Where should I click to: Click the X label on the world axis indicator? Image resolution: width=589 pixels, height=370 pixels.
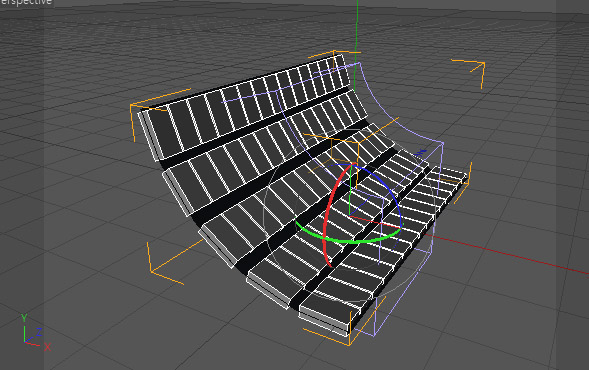point(47,347)
